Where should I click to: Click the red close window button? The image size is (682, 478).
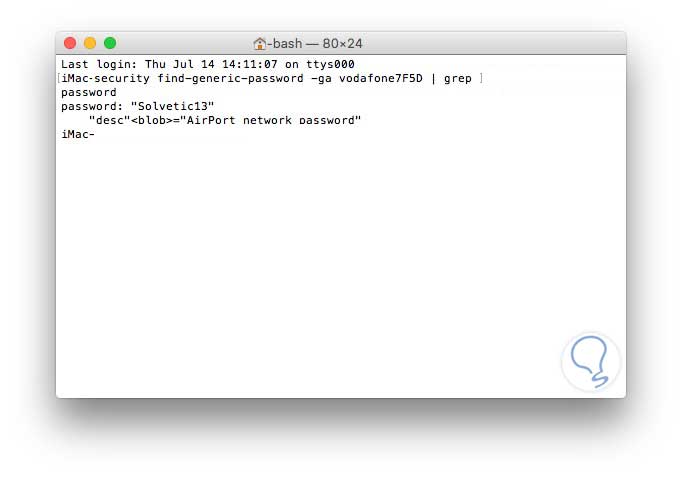click(x=70, y=43)
